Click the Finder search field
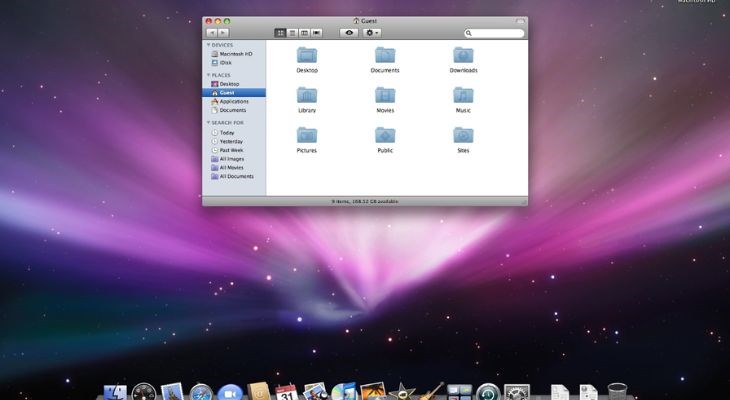730x400 pixels. [x=494, y=33]
